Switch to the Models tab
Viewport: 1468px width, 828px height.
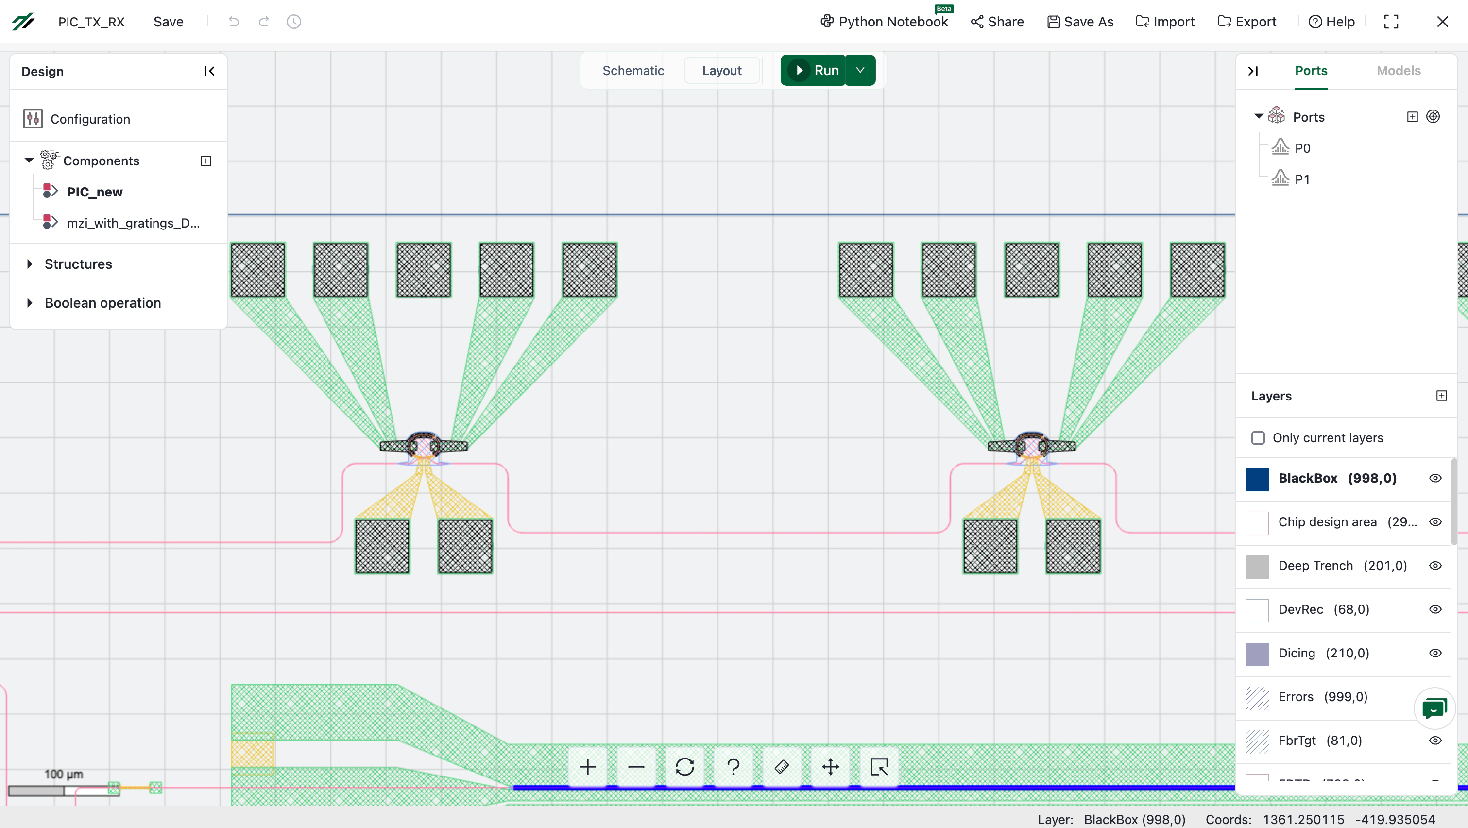pos(1398,71)
